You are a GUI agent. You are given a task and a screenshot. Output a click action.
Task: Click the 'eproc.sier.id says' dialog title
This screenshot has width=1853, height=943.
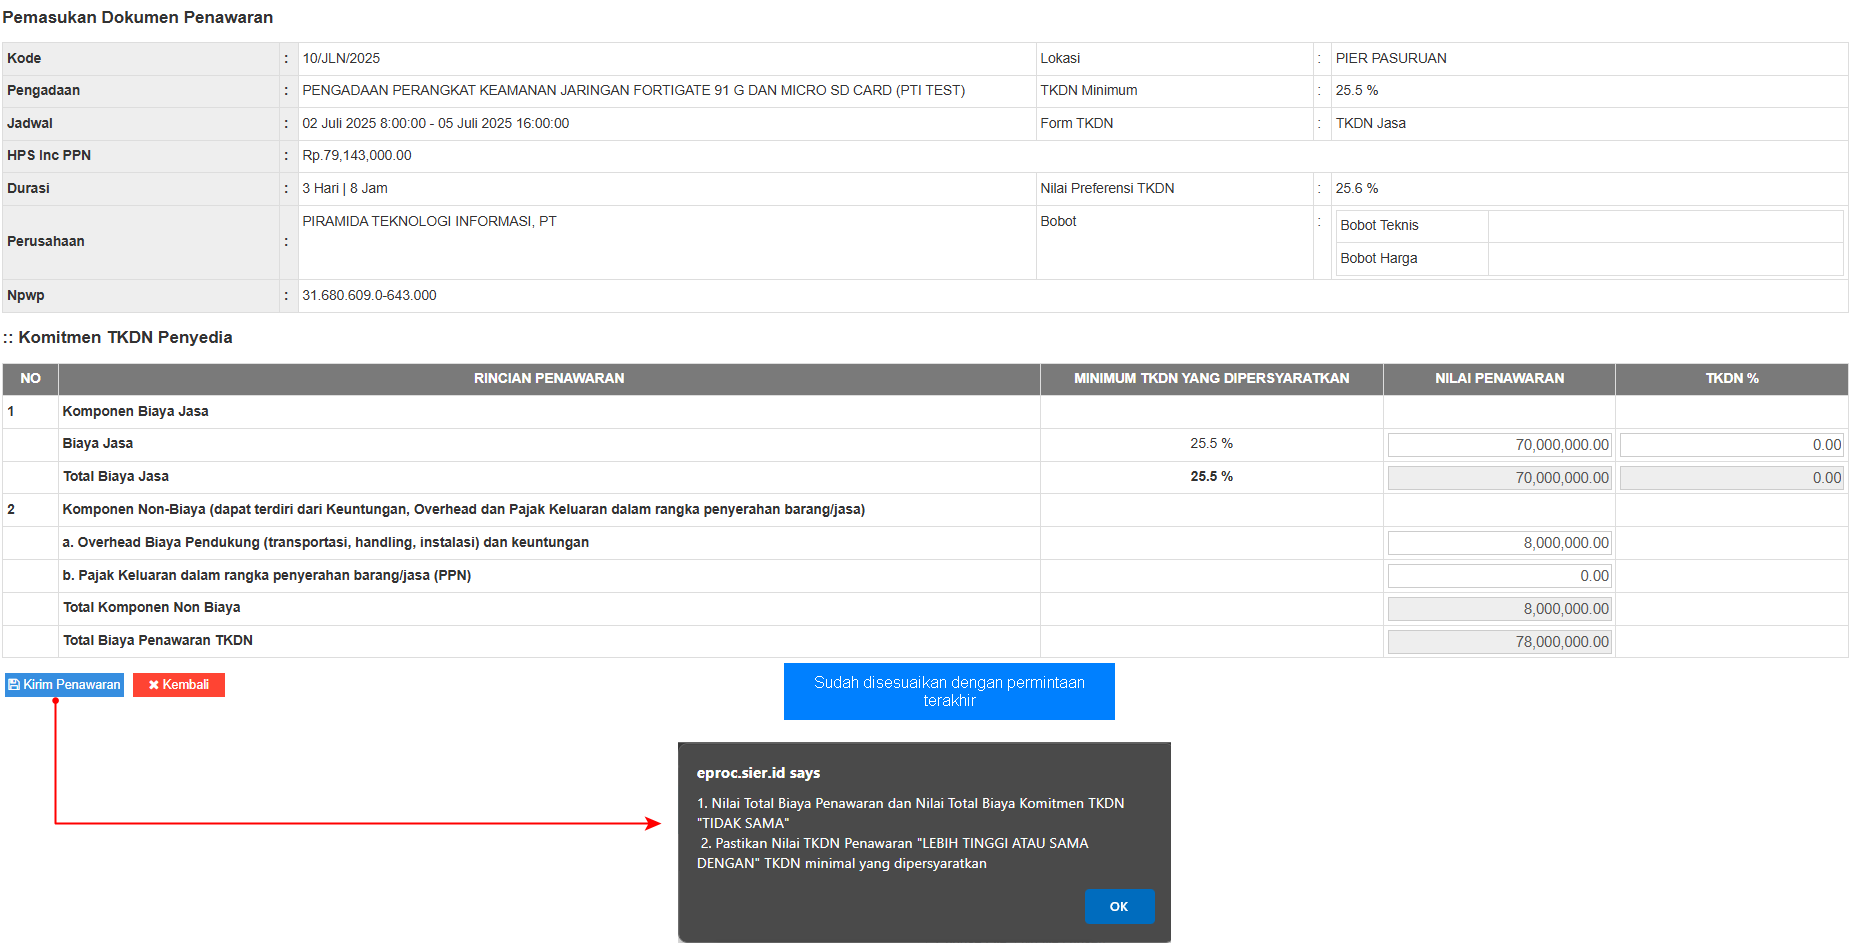(x=758, y=773)
